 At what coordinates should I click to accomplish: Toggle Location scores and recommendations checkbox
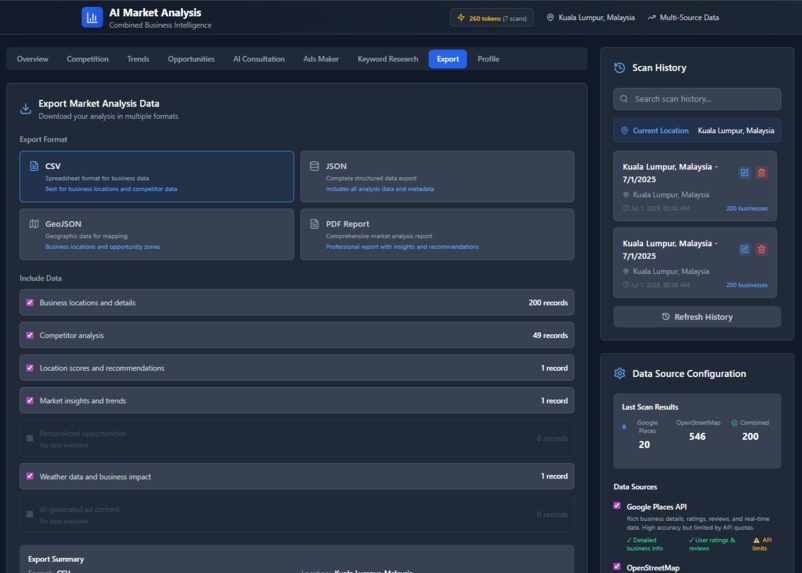point(30,368)
